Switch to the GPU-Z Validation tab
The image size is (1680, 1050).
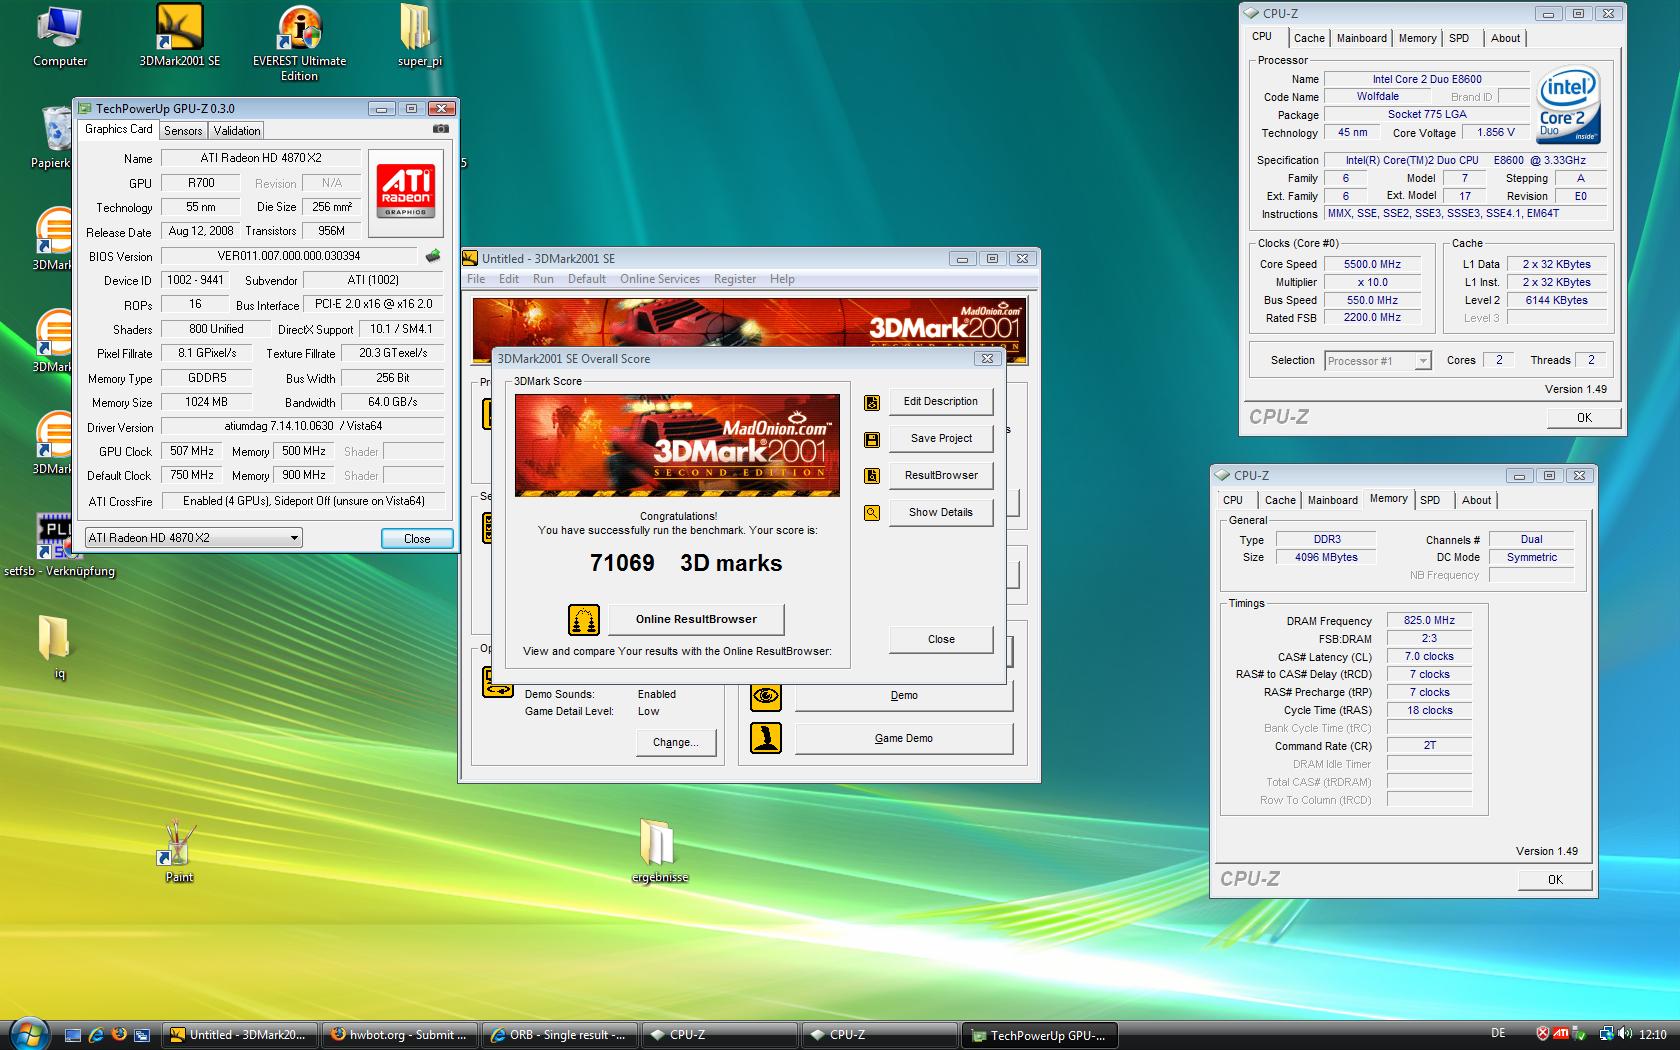pyautogui.click(x=237, y=131)
